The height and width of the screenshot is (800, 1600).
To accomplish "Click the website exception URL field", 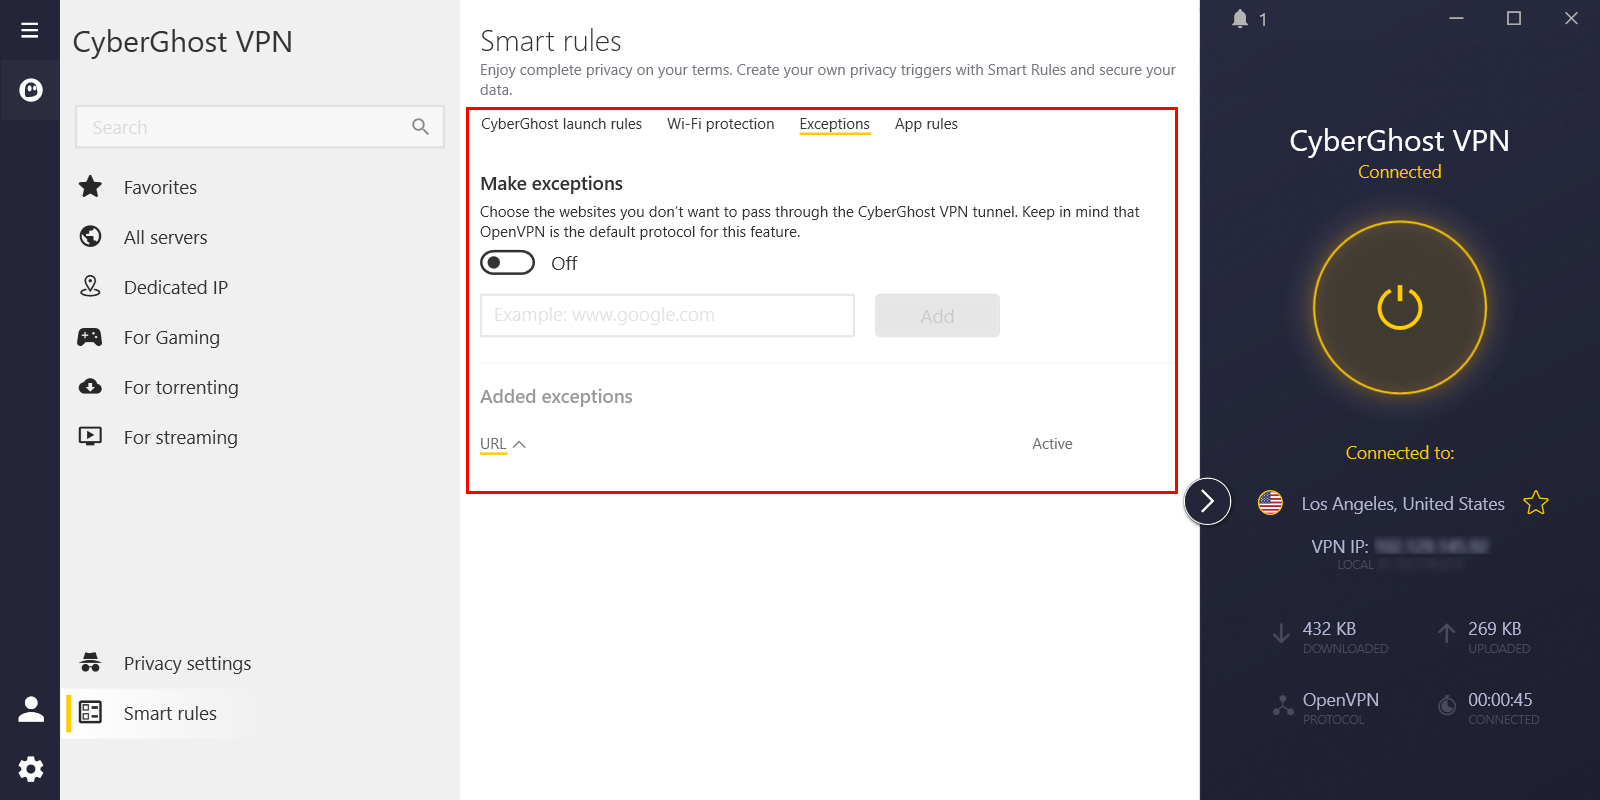I will point(667,315).
